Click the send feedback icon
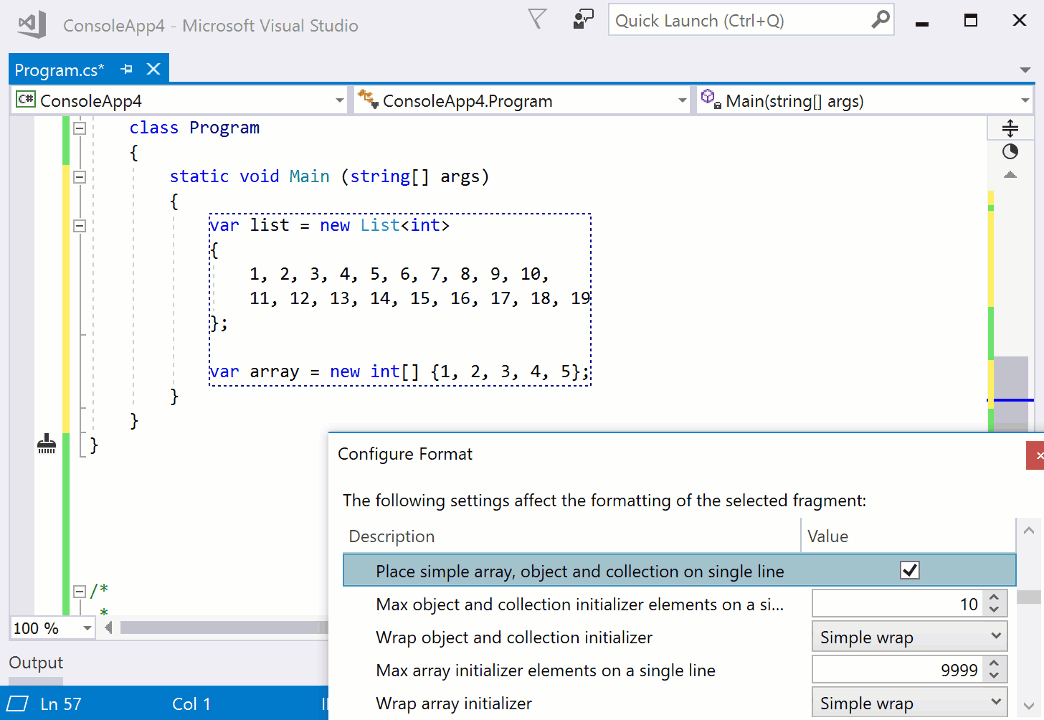The height and width of the screenshot is (720, 1044). coord(583,20)
